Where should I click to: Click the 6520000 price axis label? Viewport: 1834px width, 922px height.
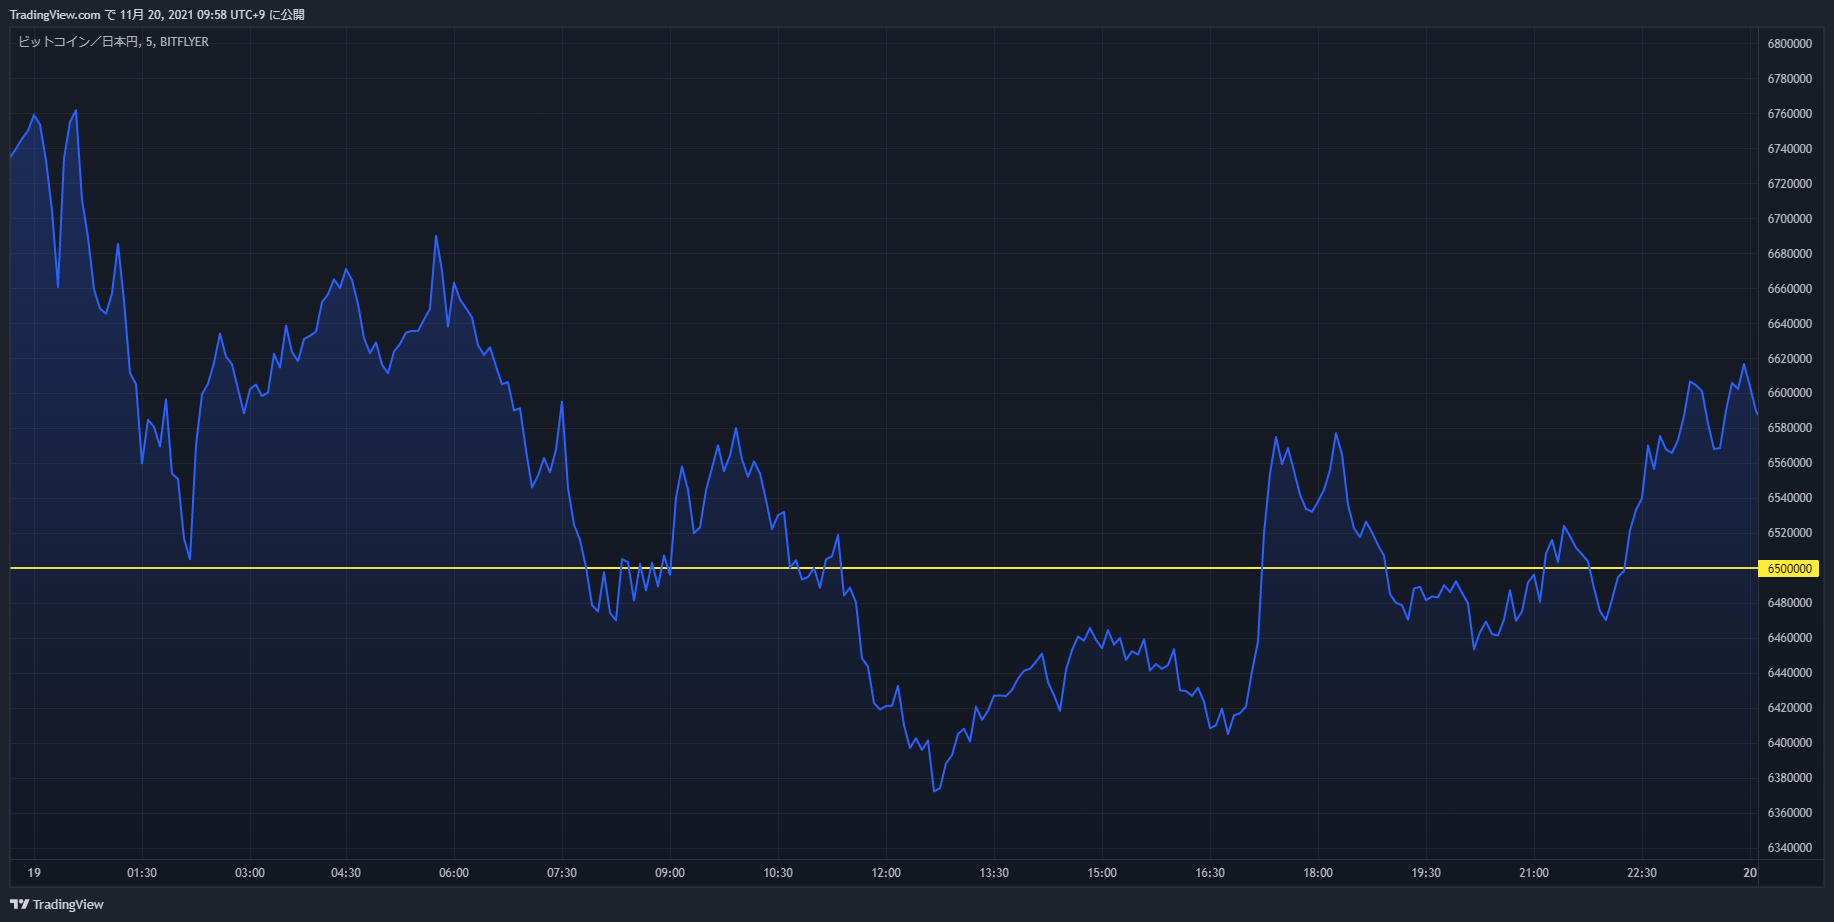[1790, 533]
